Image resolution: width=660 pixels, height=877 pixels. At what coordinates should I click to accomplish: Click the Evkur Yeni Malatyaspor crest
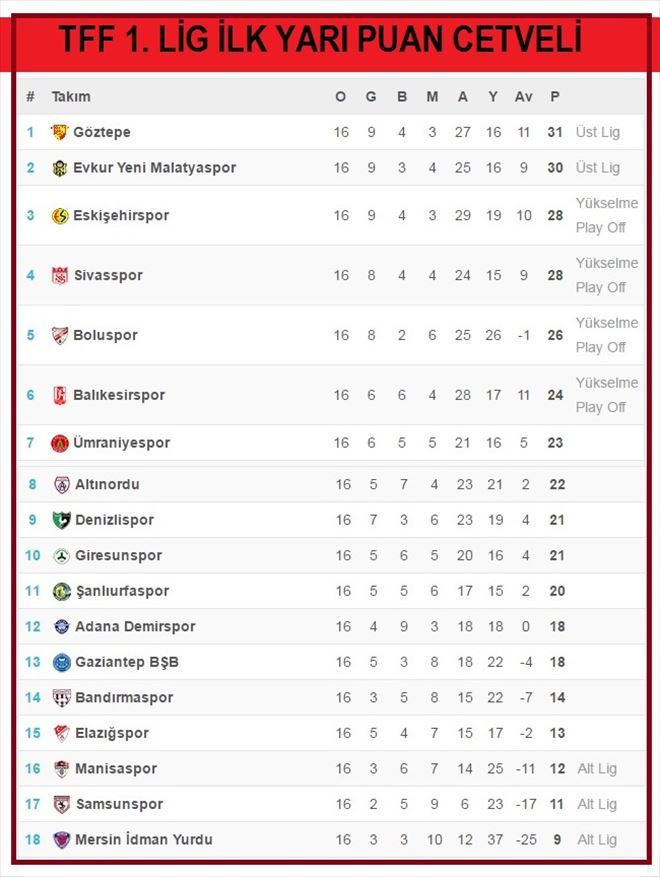(x=59, y=168)
